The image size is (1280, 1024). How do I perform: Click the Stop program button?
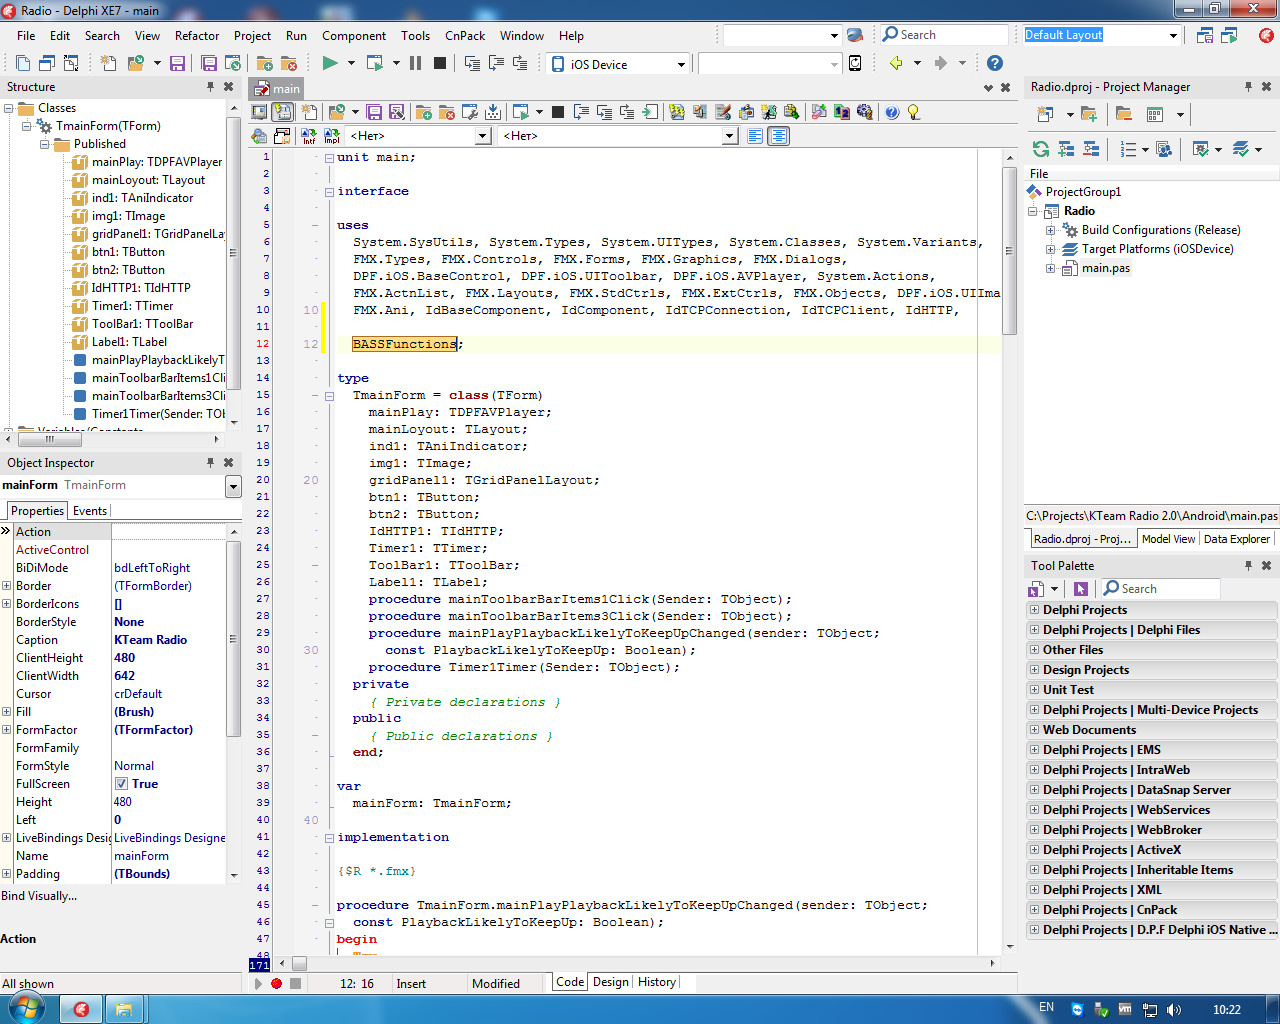(x=440, y=63)
